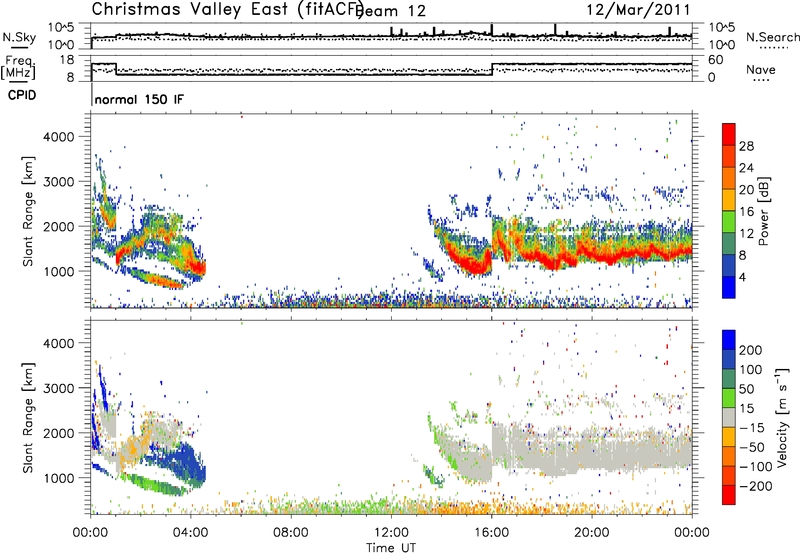The width and height of the screenshot is (800, 554).
Task: Click the date '12/Mar/2011'
Action: 638,10
